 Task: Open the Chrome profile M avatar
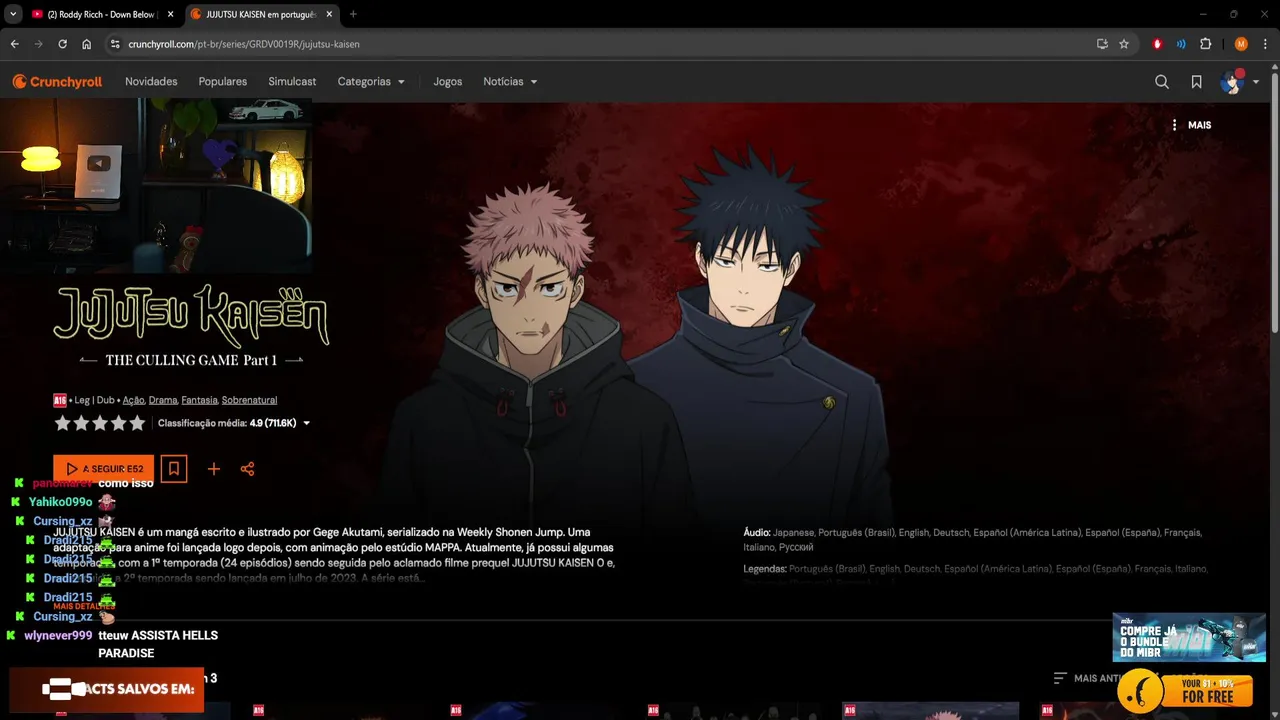pos(1241,44)
